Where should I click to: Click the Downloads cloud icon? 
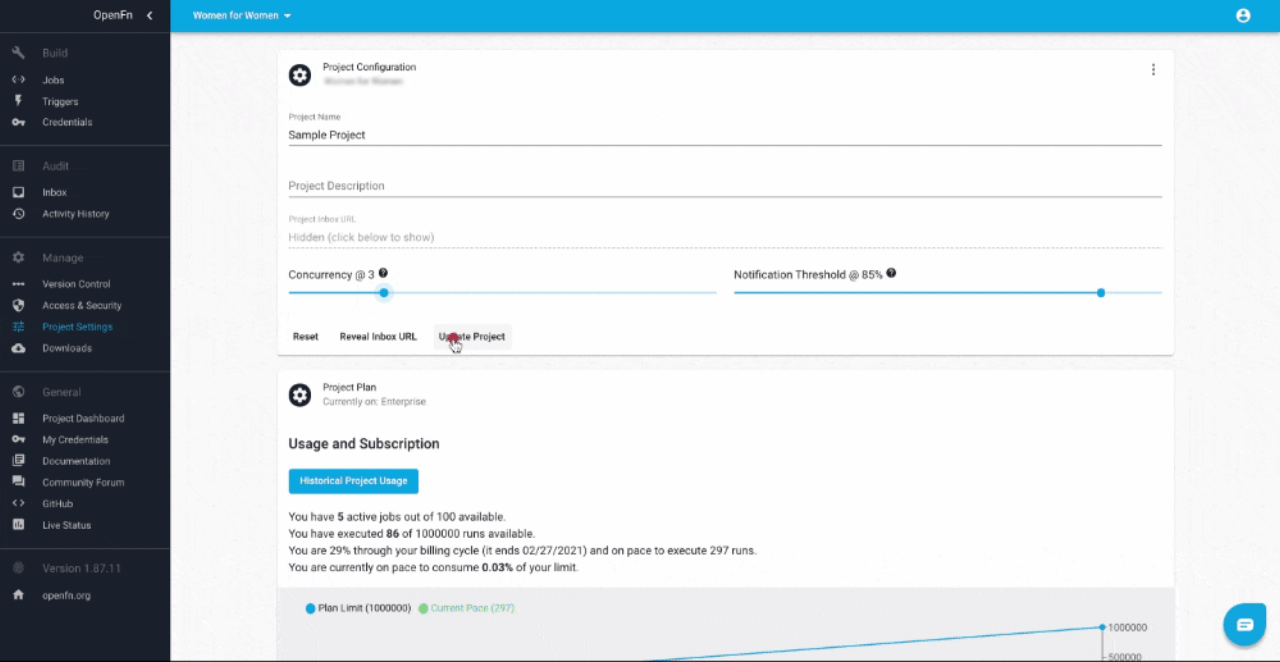click(x=18, y=348)
